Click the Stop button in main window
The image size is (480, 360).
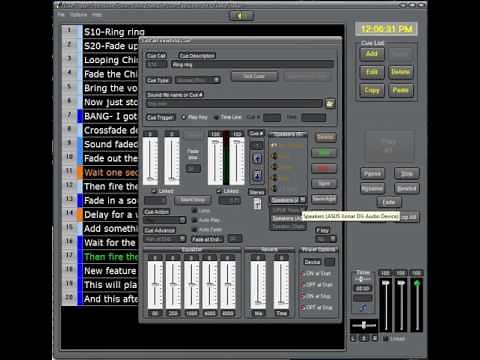407,173
